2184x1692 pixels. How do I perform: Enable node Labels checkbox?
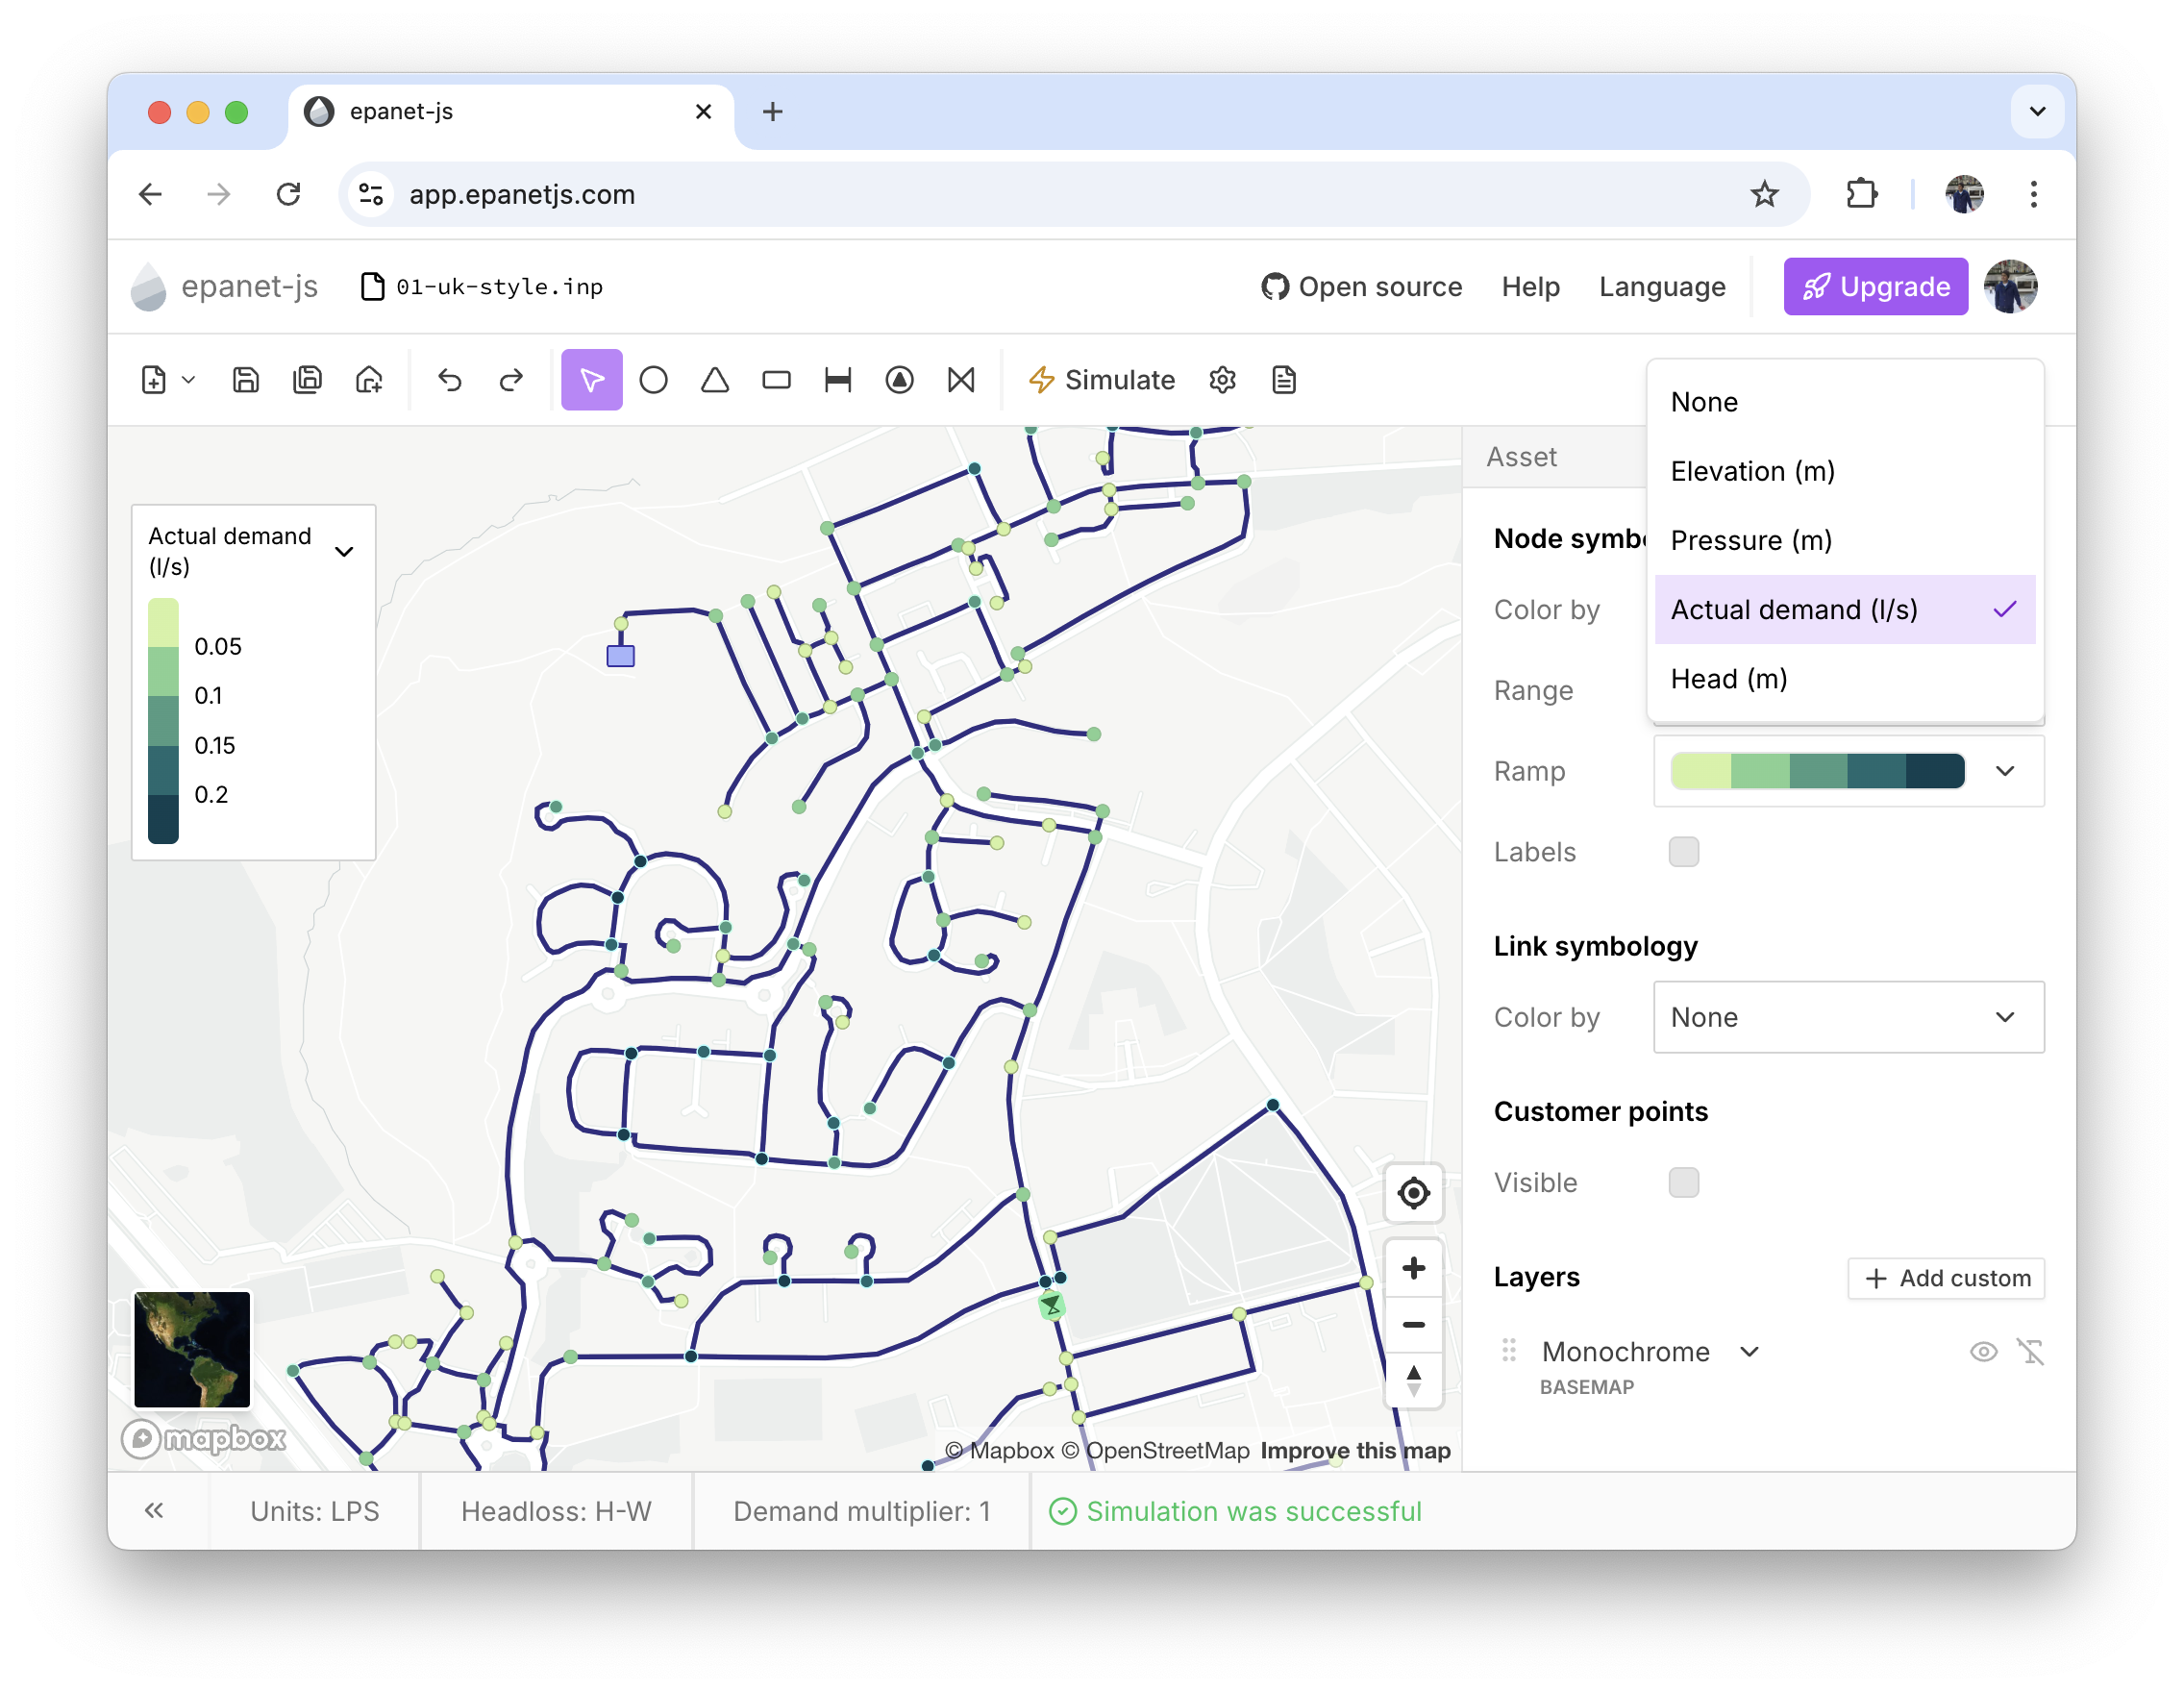pos(1683,852)
